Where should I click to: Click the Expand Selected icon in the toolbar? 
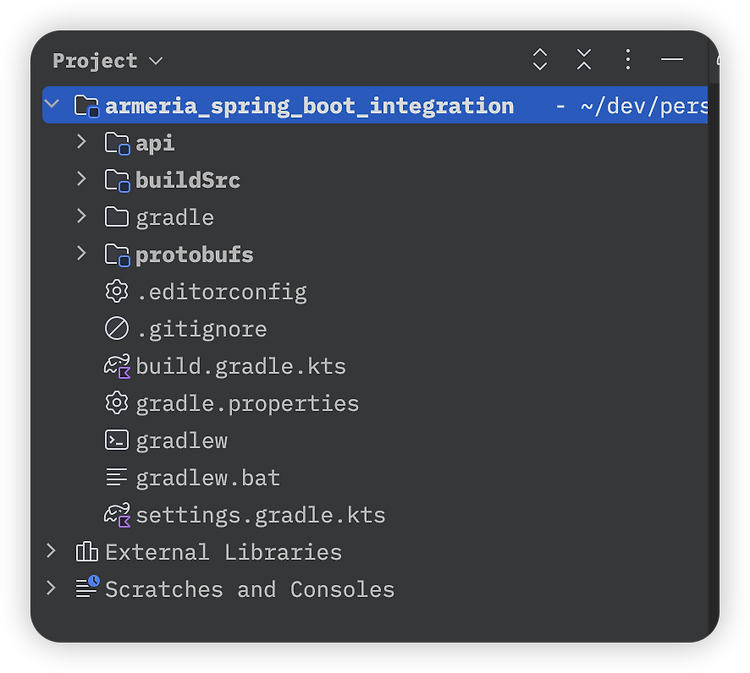tap(540, 60)
